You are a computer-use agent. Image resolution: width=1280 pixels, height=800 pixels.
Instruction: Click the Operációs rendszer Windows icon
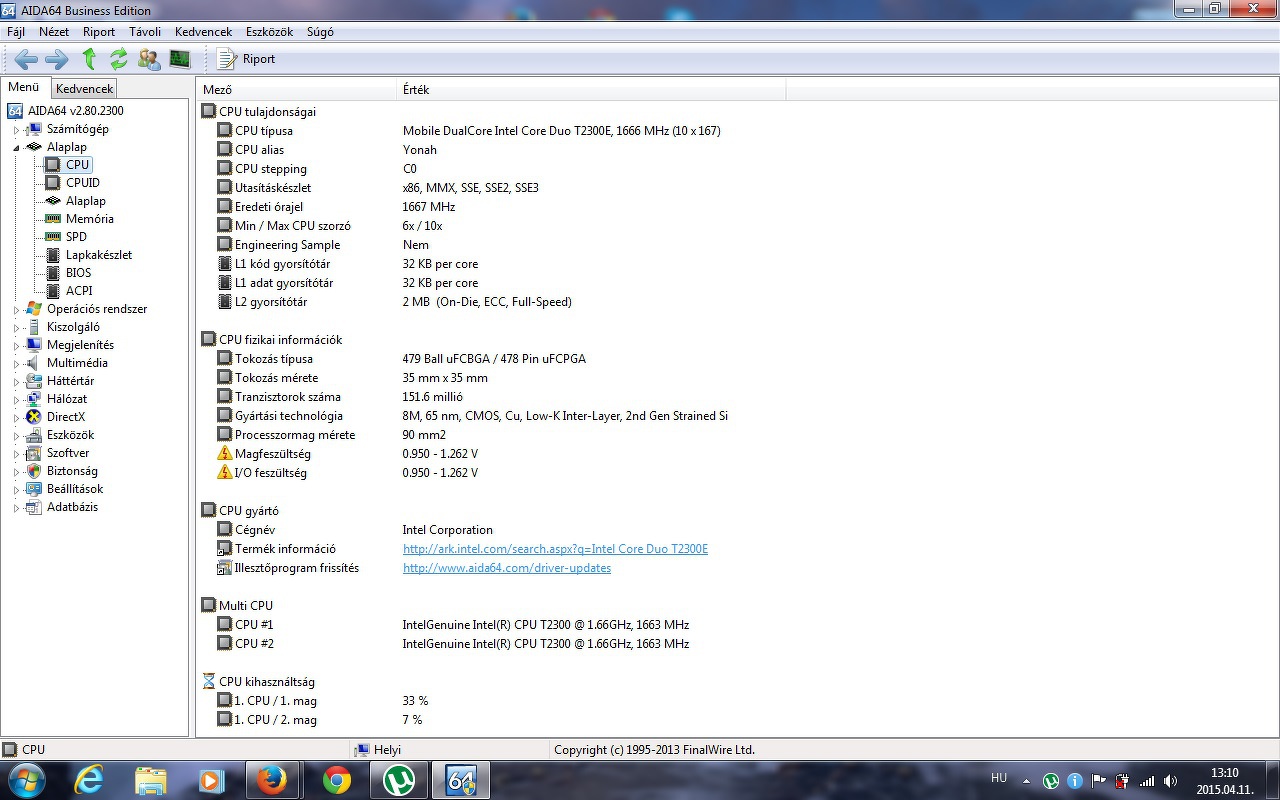(x=34, y=309)
